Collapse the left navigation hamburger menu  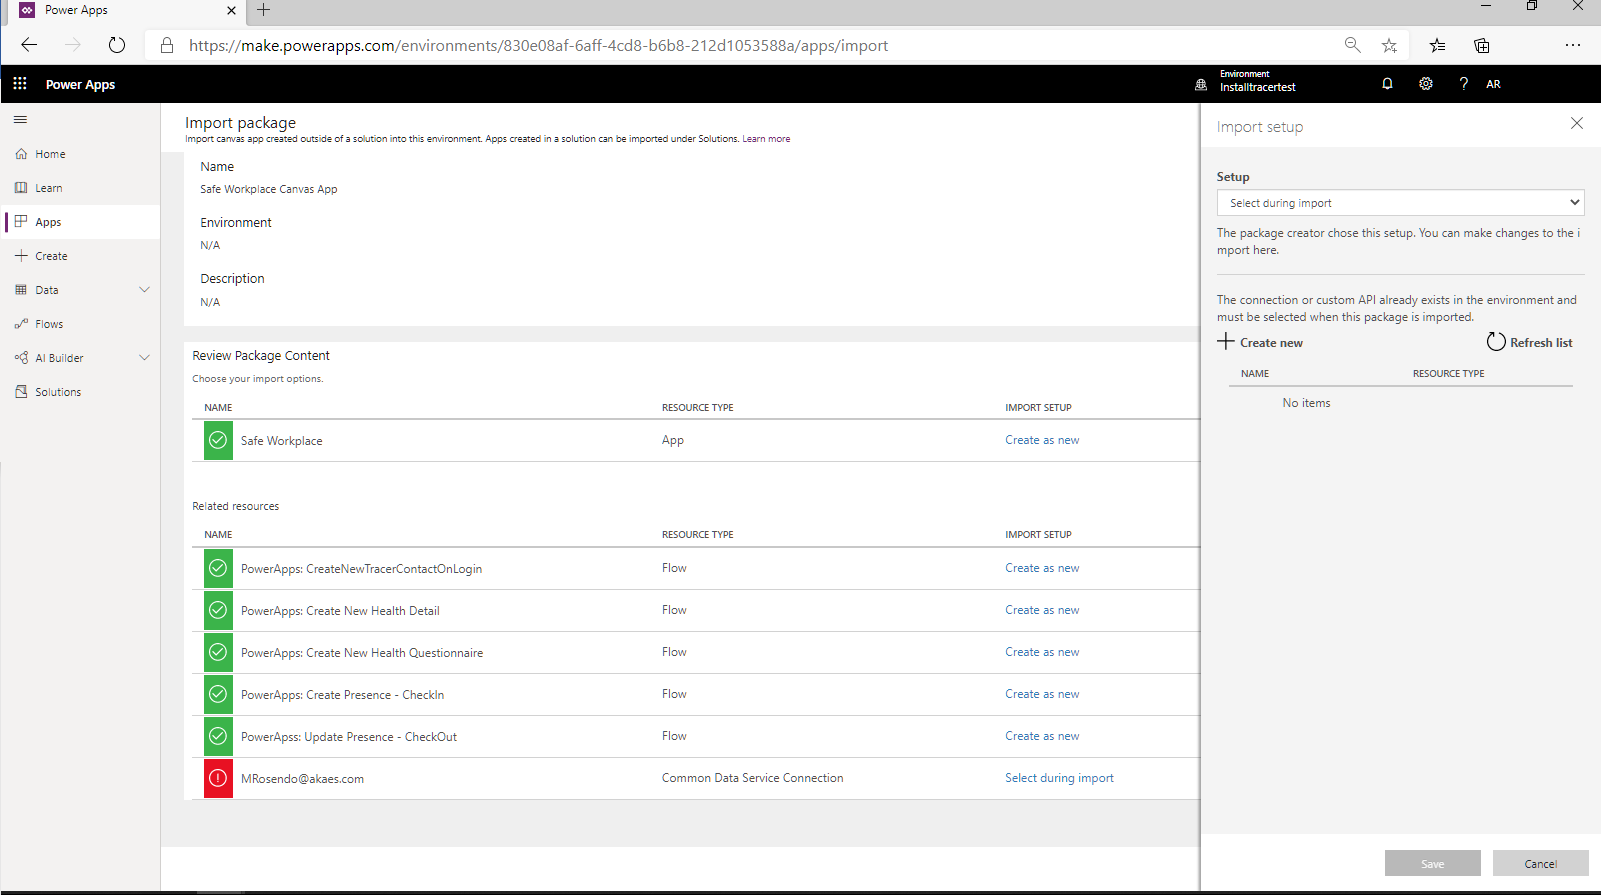pyautogui.click(x=20, y=120)
